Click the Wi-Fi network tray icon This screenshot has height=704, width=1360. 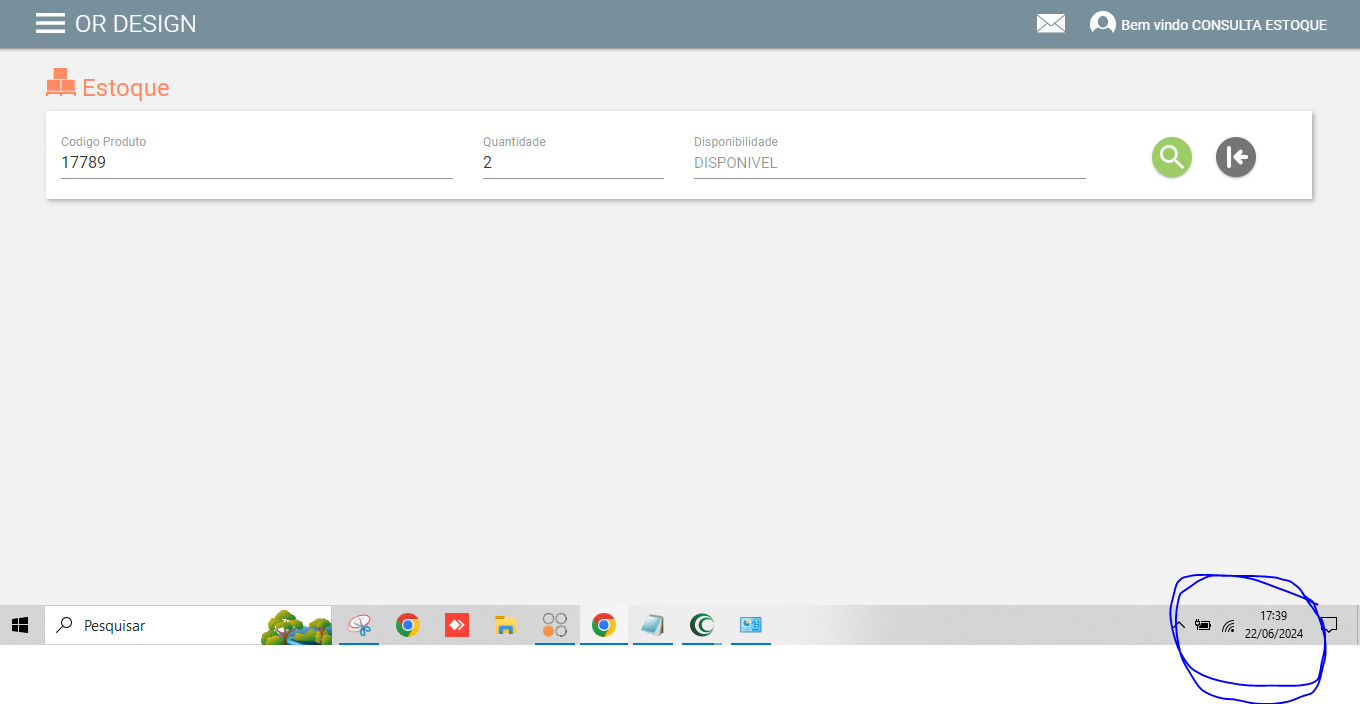point(1228,626)
